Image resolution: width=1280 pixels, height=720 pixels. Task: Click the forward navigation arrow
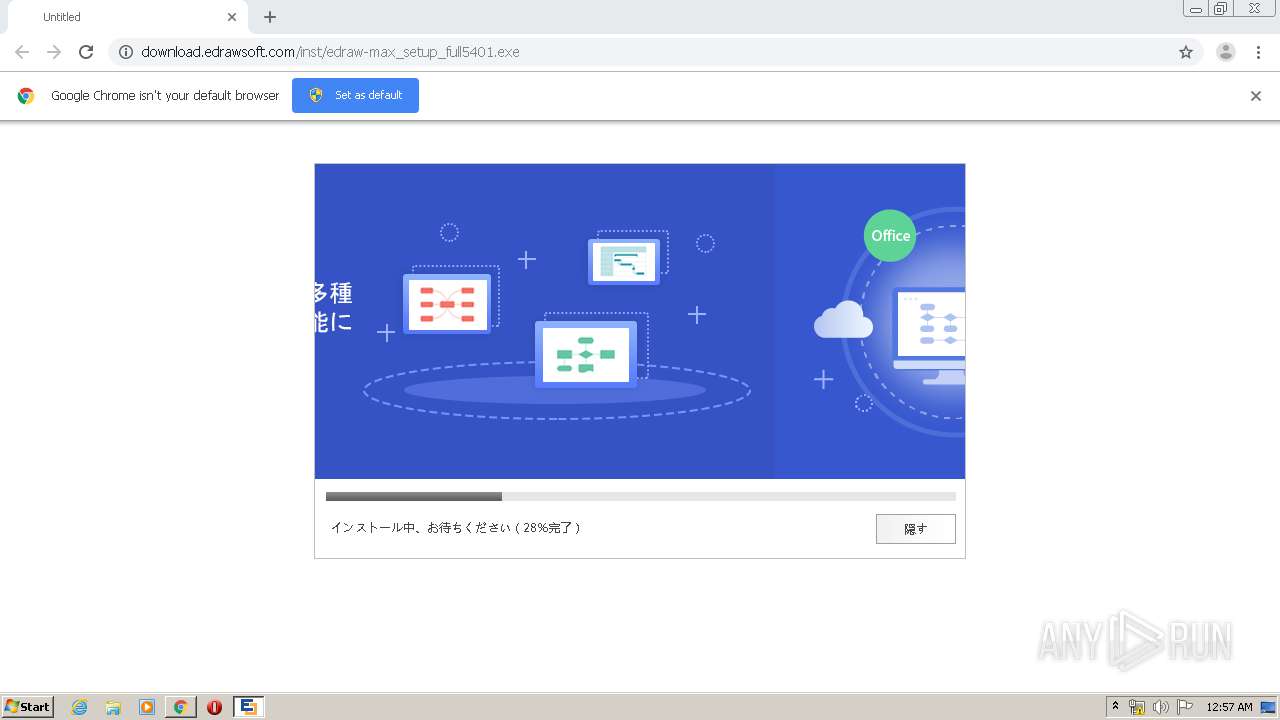[x=54, y=52]
